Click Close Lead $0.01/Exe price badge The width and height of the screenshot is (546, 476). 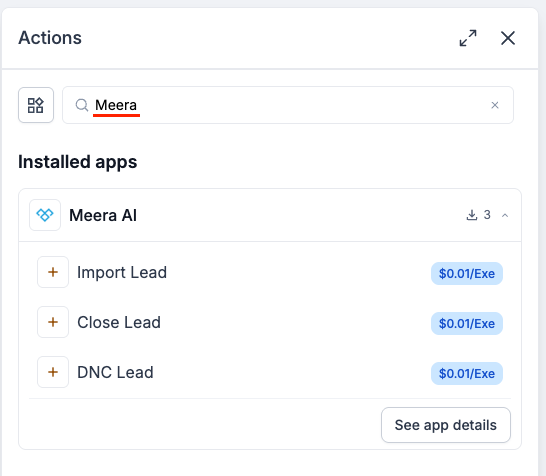pos(467,323)
